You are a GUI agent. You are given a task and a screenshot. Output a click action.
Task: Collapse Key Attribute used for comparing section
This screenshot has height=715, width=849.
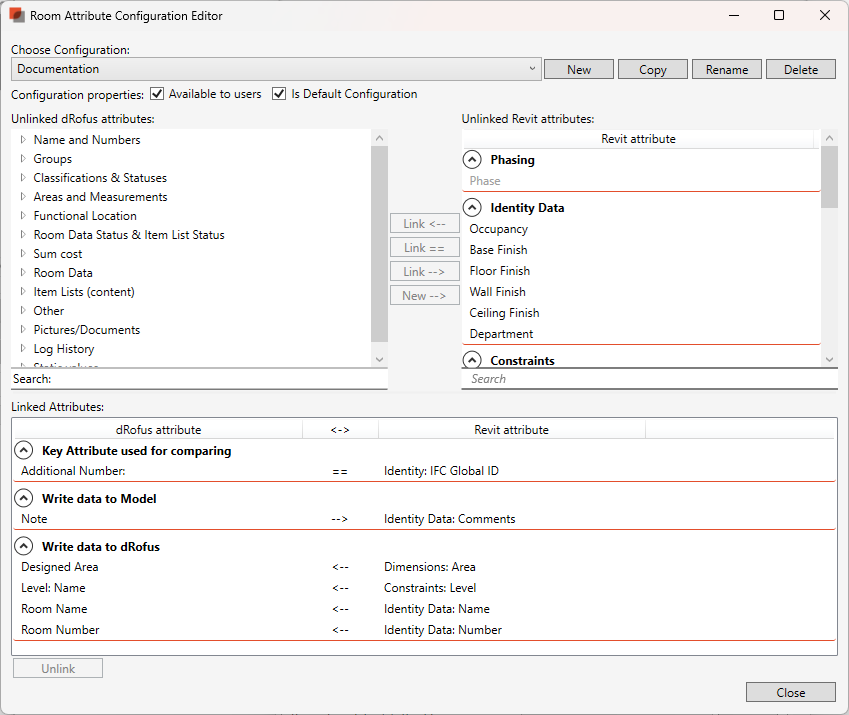coord(25,451)
